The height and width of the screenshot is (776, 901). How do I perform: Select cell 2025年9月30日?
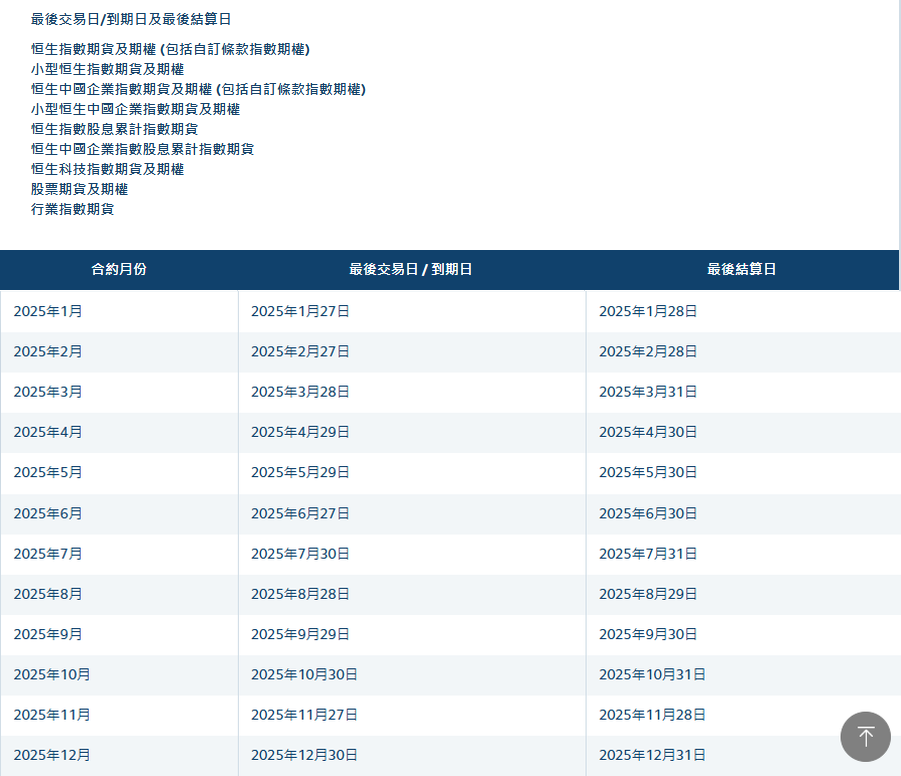coord(742,635)
